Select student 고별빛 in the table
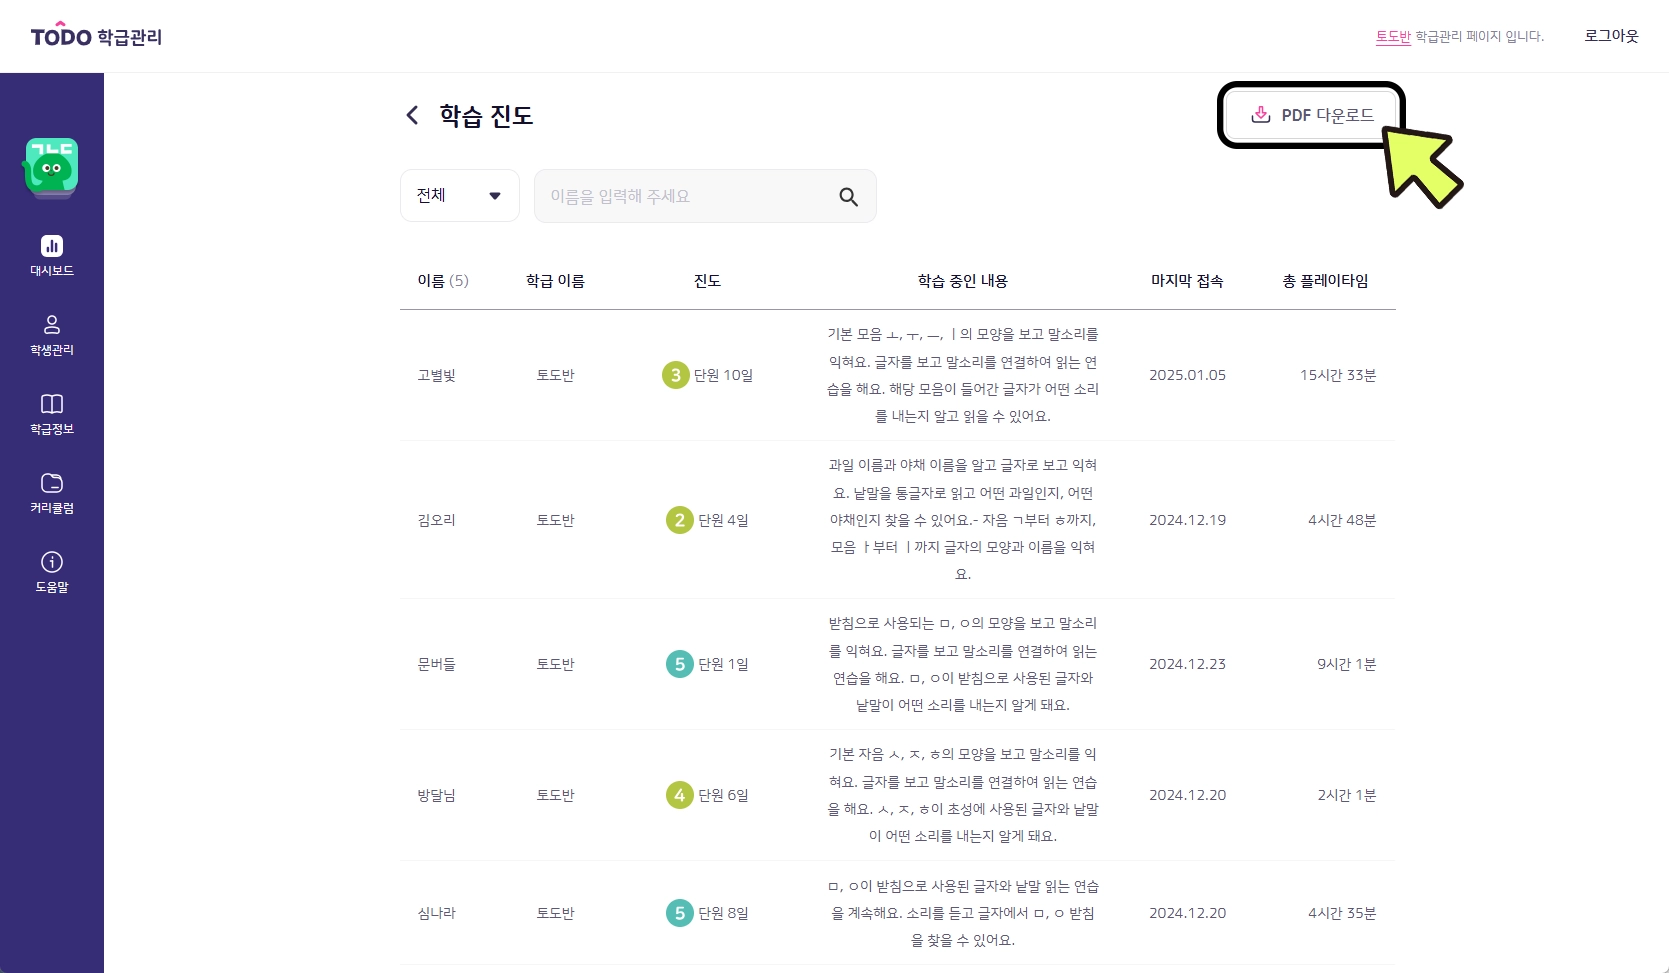Viewport: 1669px width, 973px height. pyautogui.click(x=436, y=376)
